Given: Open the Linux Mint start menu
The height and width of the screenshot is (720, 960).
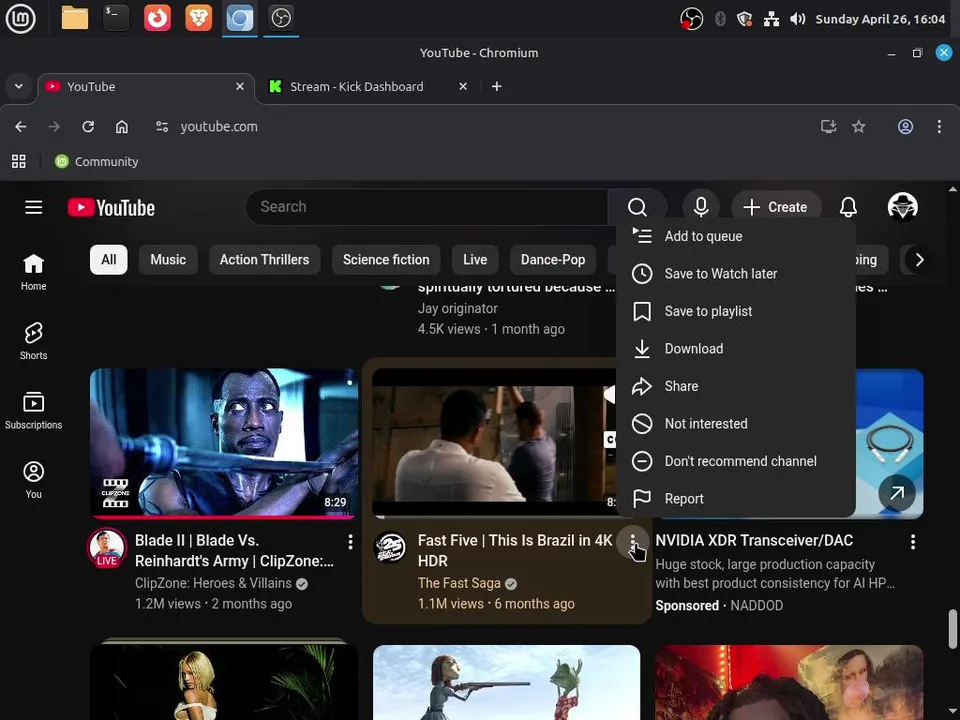Looking at the screenshot, I should click(x=21, y=18).
